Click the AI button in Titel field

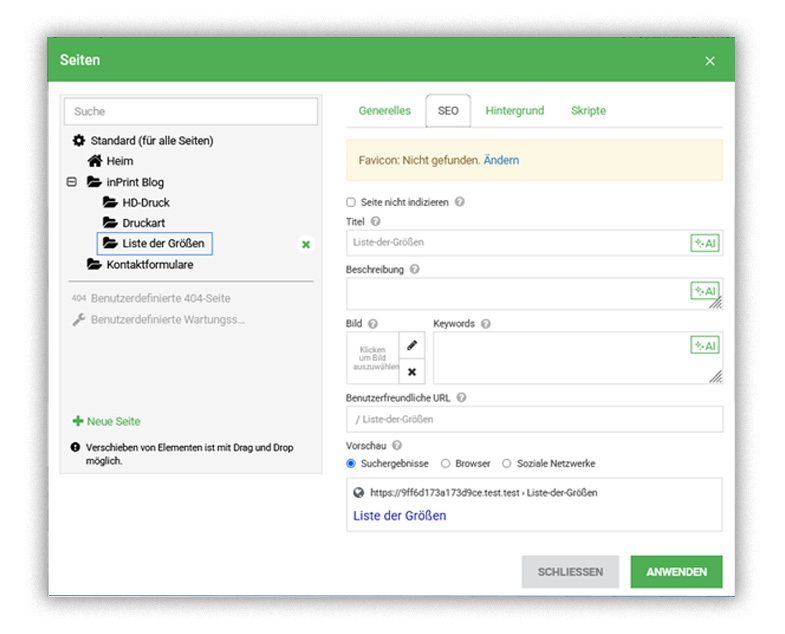705,243
